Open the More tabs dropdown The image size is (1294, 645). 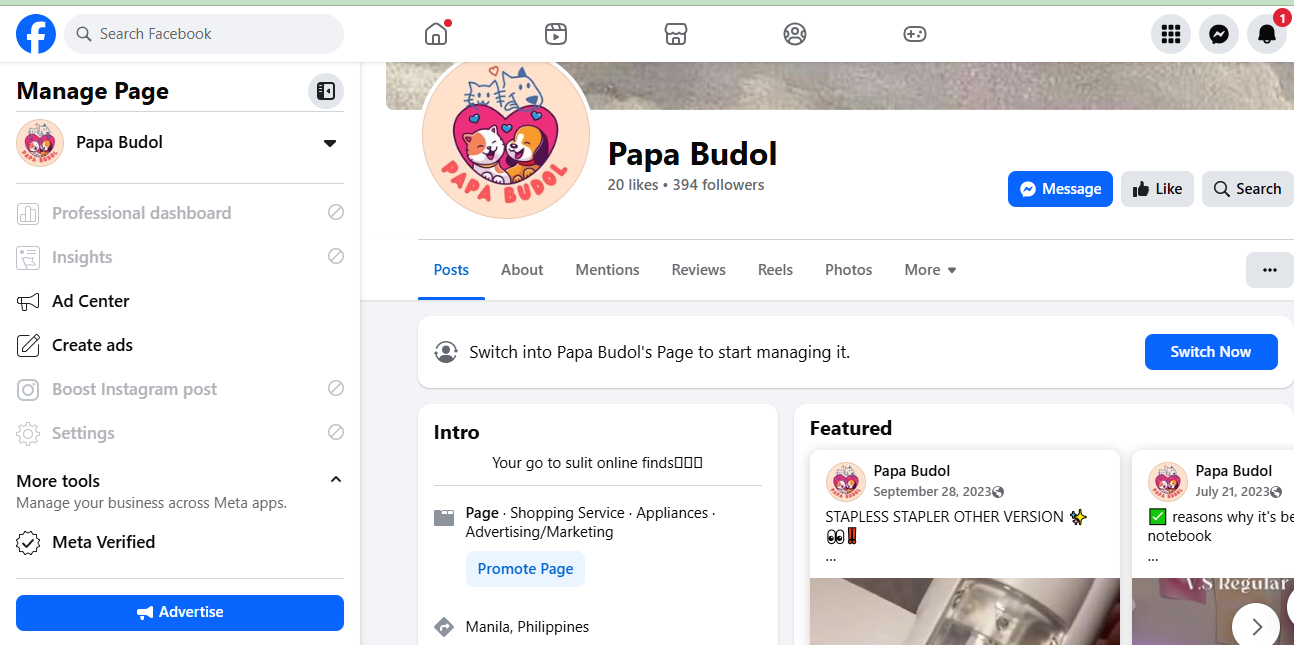(930, 270)
